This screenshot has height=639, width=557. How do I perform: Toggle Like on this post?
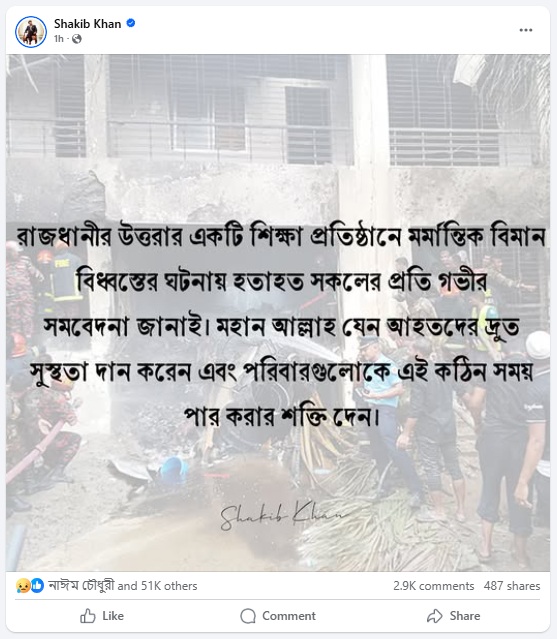102,616
